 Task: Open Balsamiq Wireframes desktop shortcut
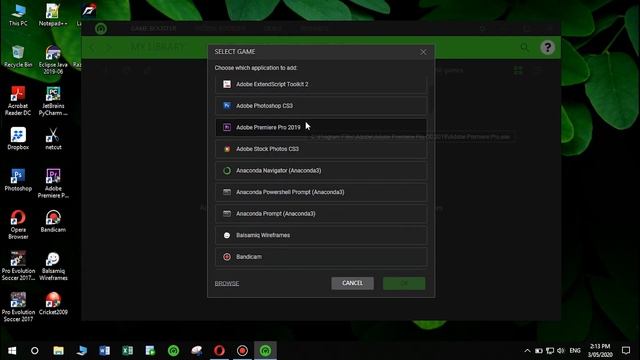click(x=53, y=266)
